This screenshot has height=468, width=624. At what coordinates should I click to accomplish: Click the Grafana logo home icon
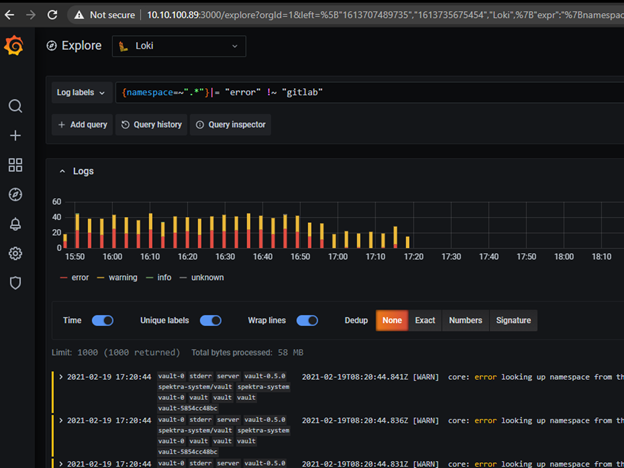coord(14,45)
